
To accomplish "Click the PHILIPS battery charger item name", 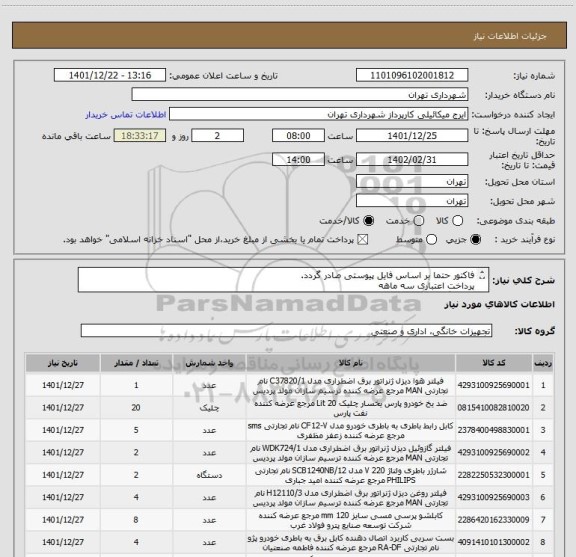I will tap(350, 475).
